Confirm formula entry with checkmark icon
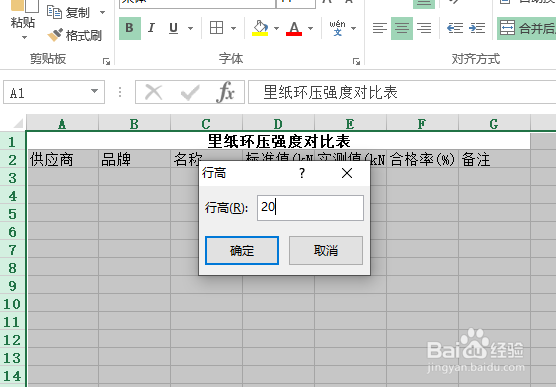The image size is (556, 387). coord(190,93)
